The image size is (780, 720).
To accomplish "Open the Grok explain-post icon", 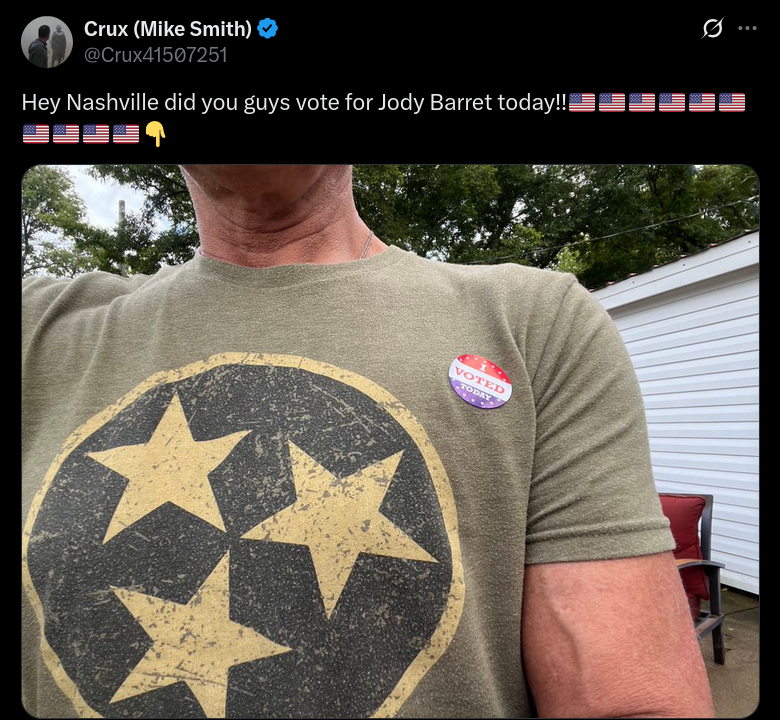I will coord(712,28).
